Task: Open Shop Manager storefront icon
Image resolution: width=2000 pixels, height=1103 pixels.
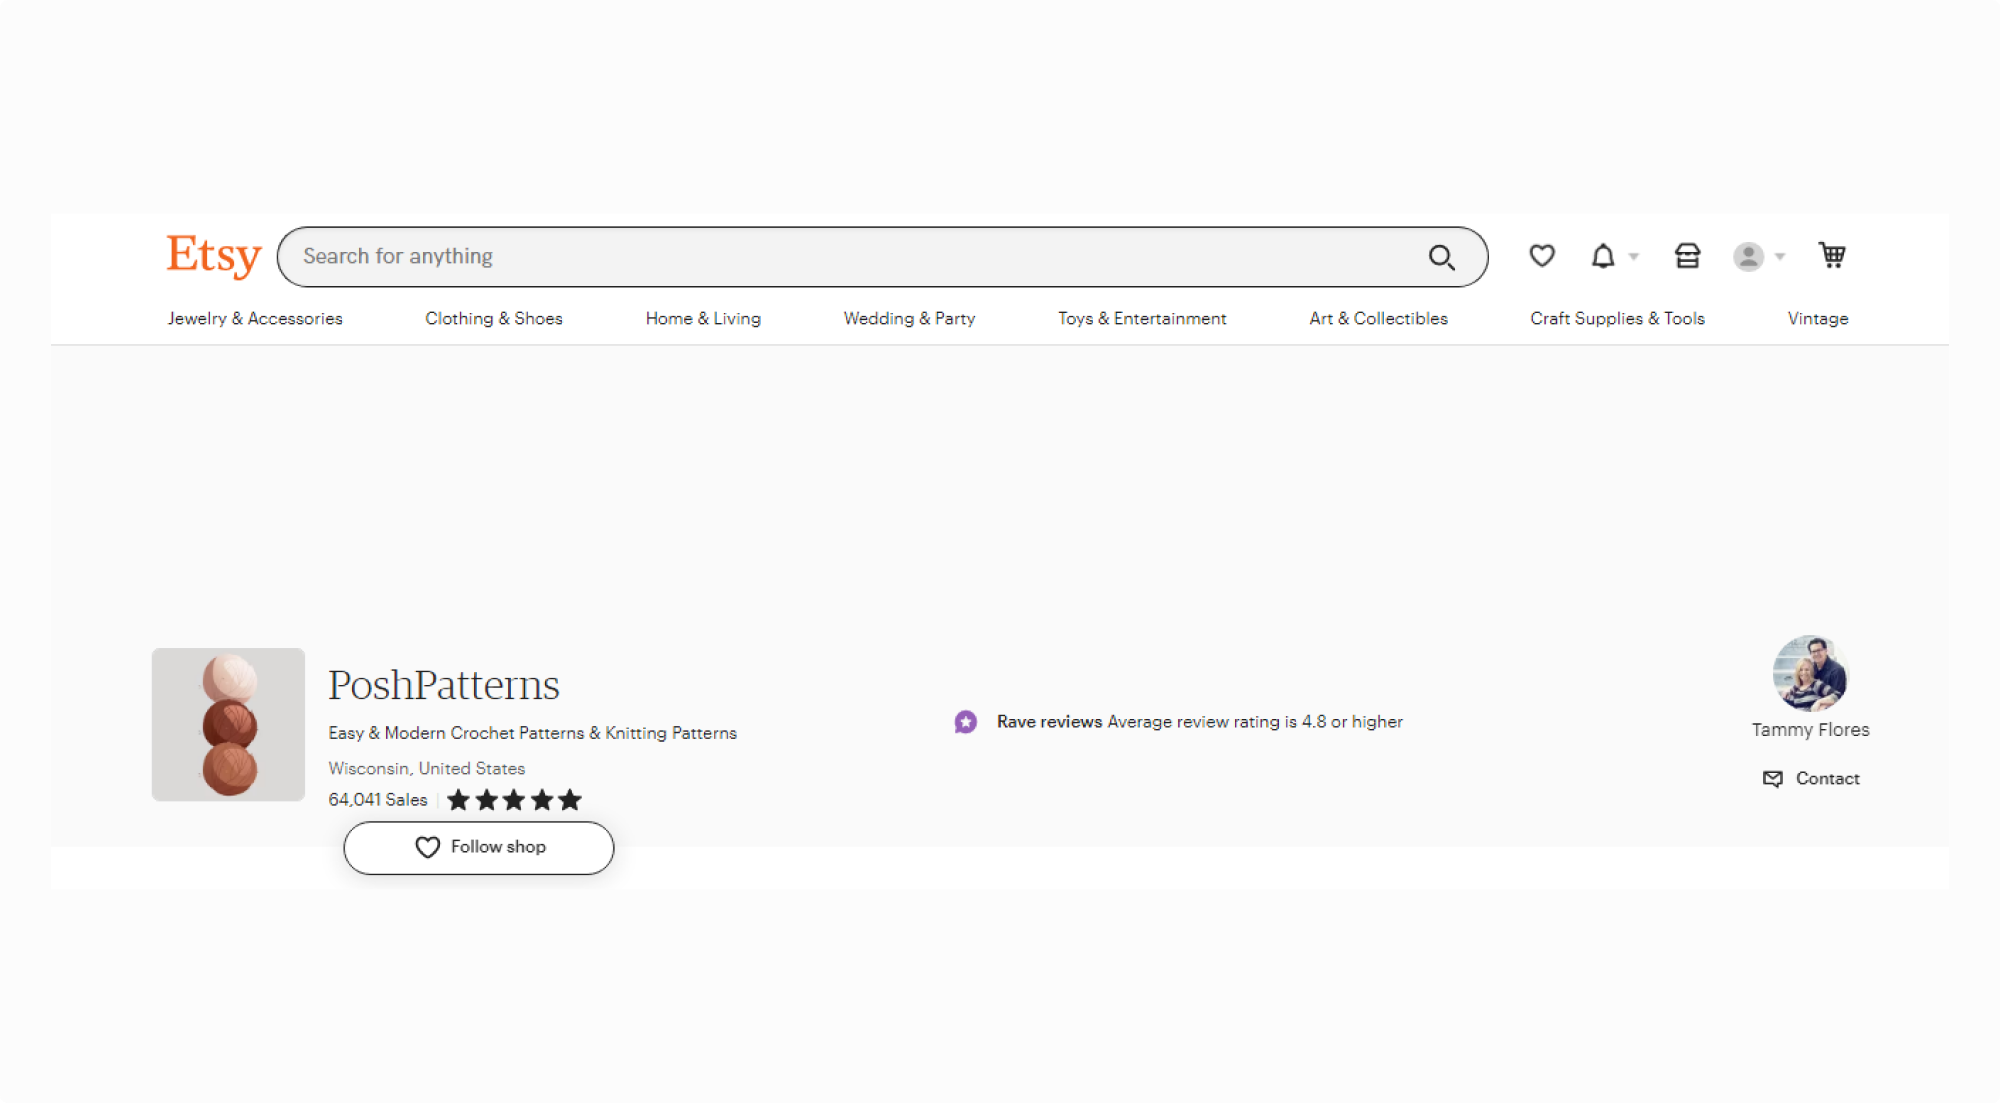Action: pyautogui.click(x=1687, y=256)
